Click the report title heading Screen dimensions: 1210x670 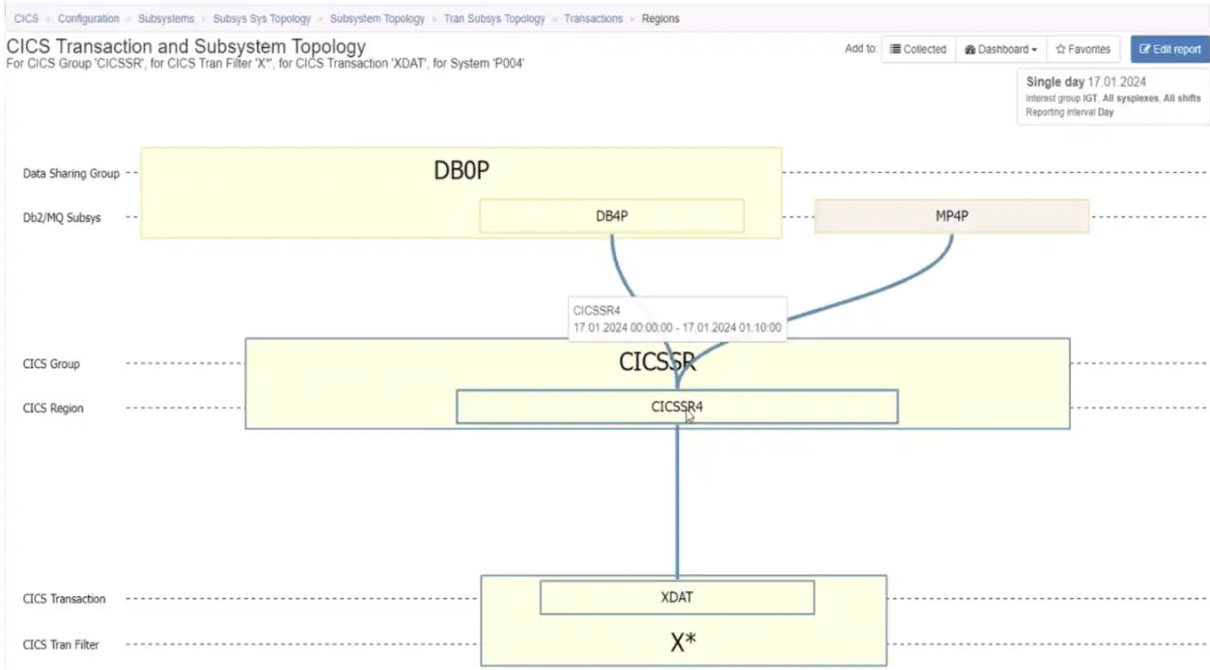(x=186, y=47)
